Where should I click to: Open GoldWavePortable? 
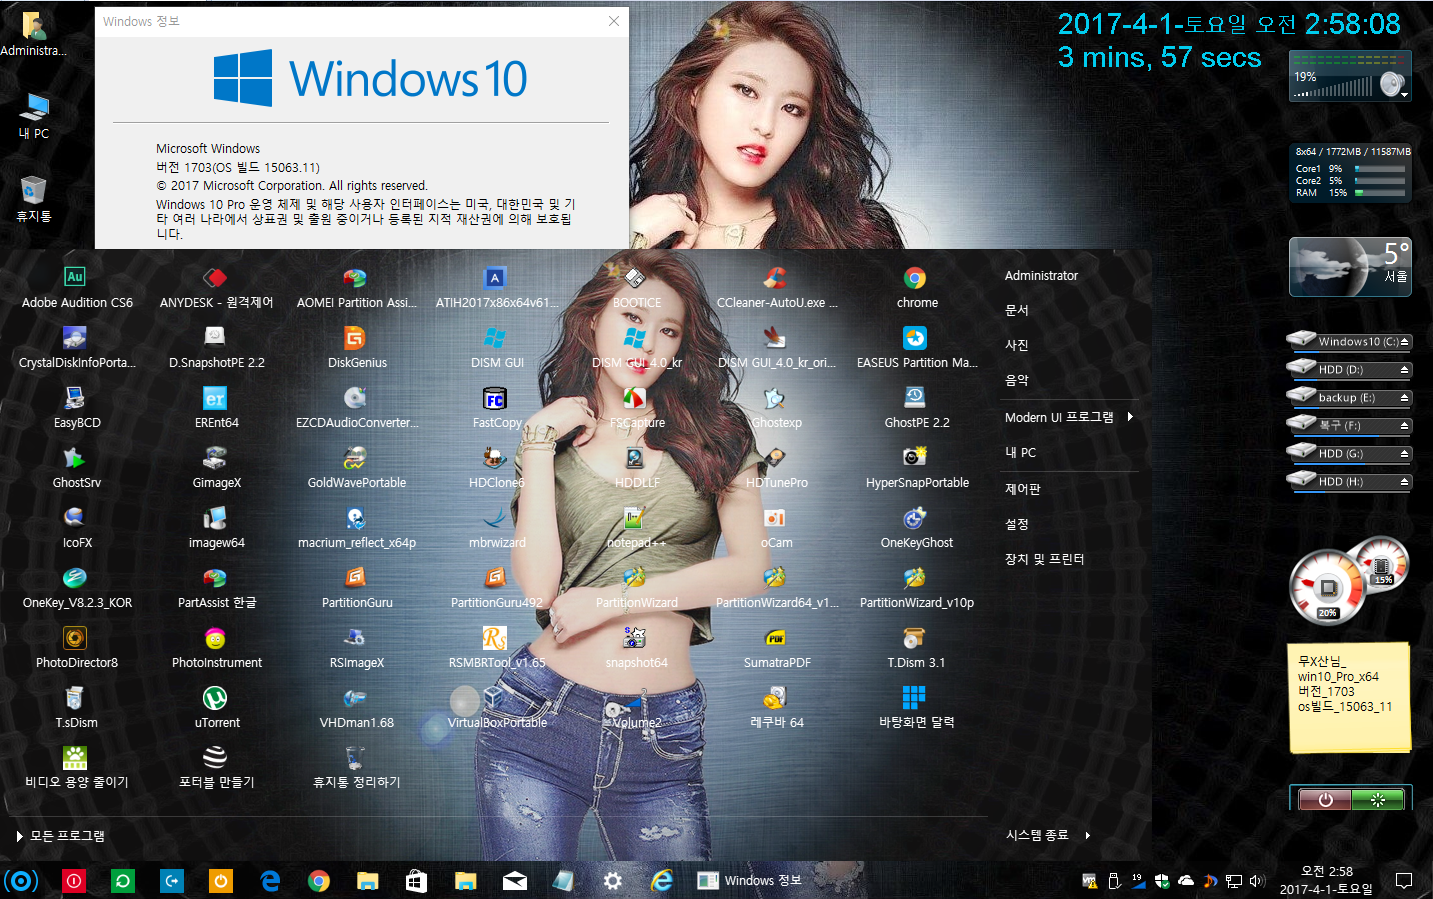click(x=356, y=468)
